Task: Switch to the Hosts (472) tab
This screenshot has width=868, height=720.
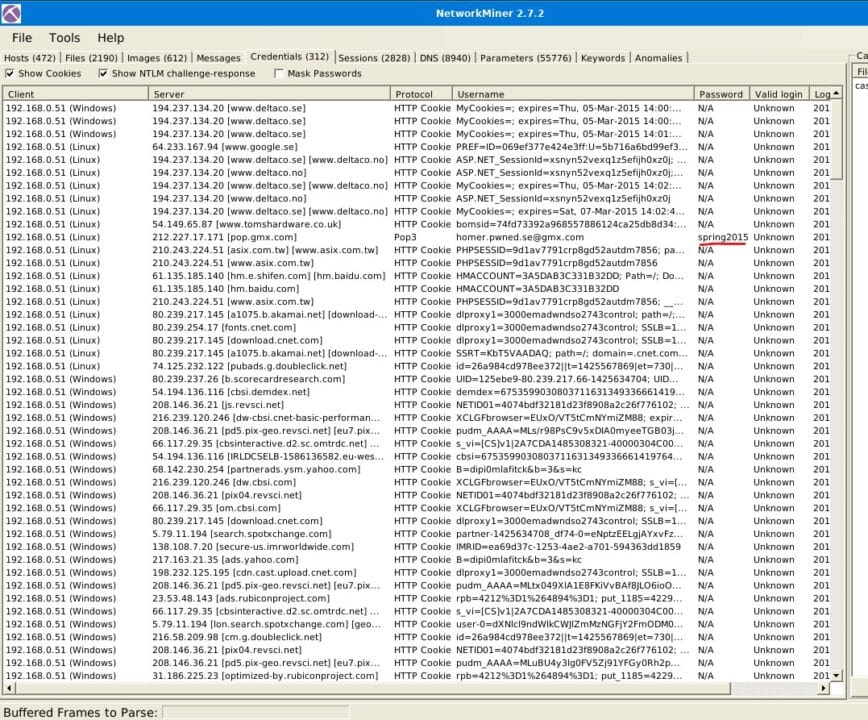Action: tap(30, 58)
